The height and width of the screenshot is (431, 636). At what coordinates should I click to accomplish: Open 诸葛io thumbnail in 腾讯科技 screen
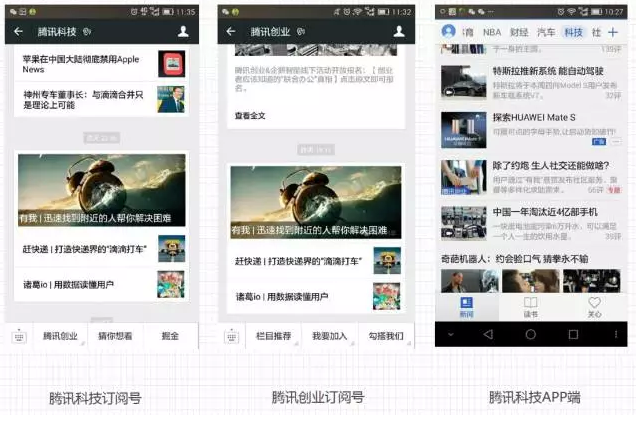pos(171,285)
